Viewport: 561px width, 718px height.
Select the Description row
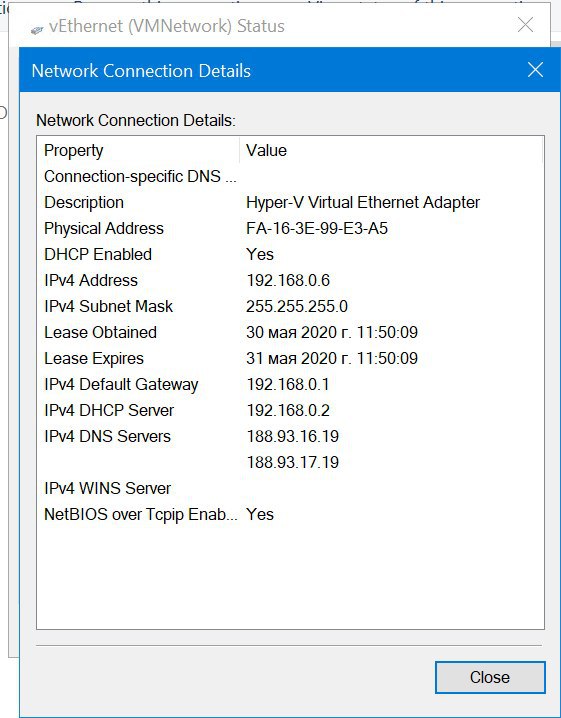tap(290, 202)
